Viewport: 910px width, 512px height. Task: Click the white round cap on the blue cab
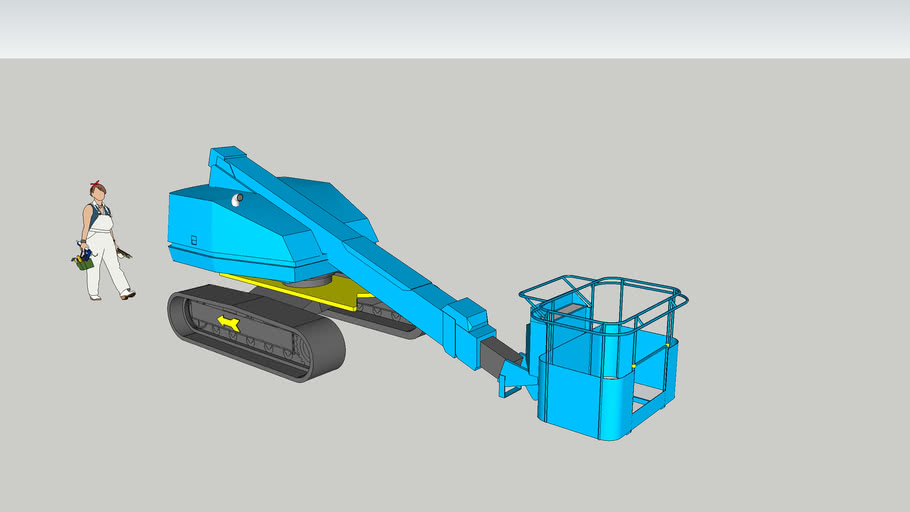click(x=237, y=199)
